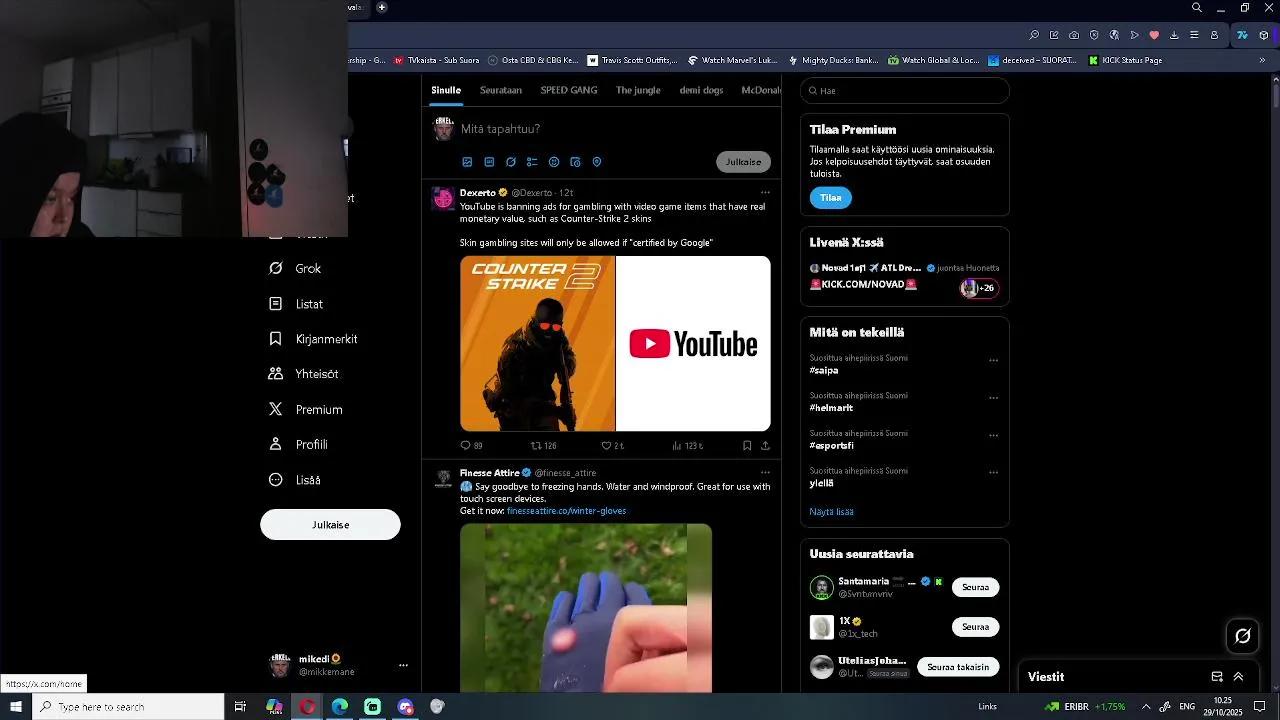Add a GIF to the post
Image resolution: width=1280 pixels, height=720 pixels.
point(489,162)
